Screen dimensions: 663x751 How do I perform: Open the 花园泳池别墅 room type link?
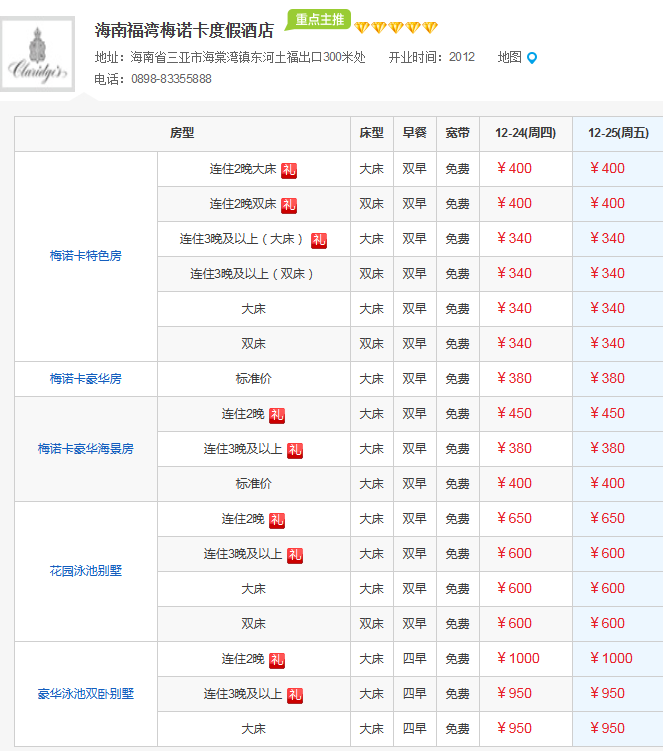pos(86,571)
